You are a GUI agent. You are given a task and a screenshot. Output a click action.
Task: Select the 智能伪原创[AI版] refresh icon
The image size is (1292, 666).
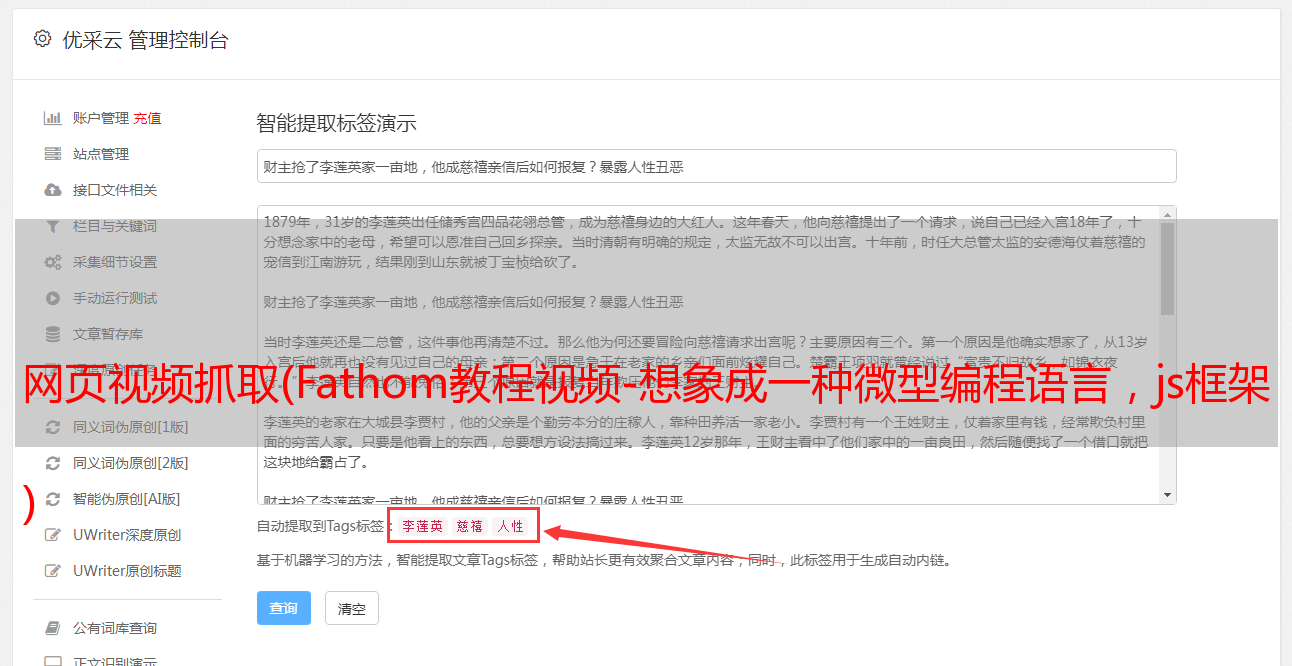[53, 499]
